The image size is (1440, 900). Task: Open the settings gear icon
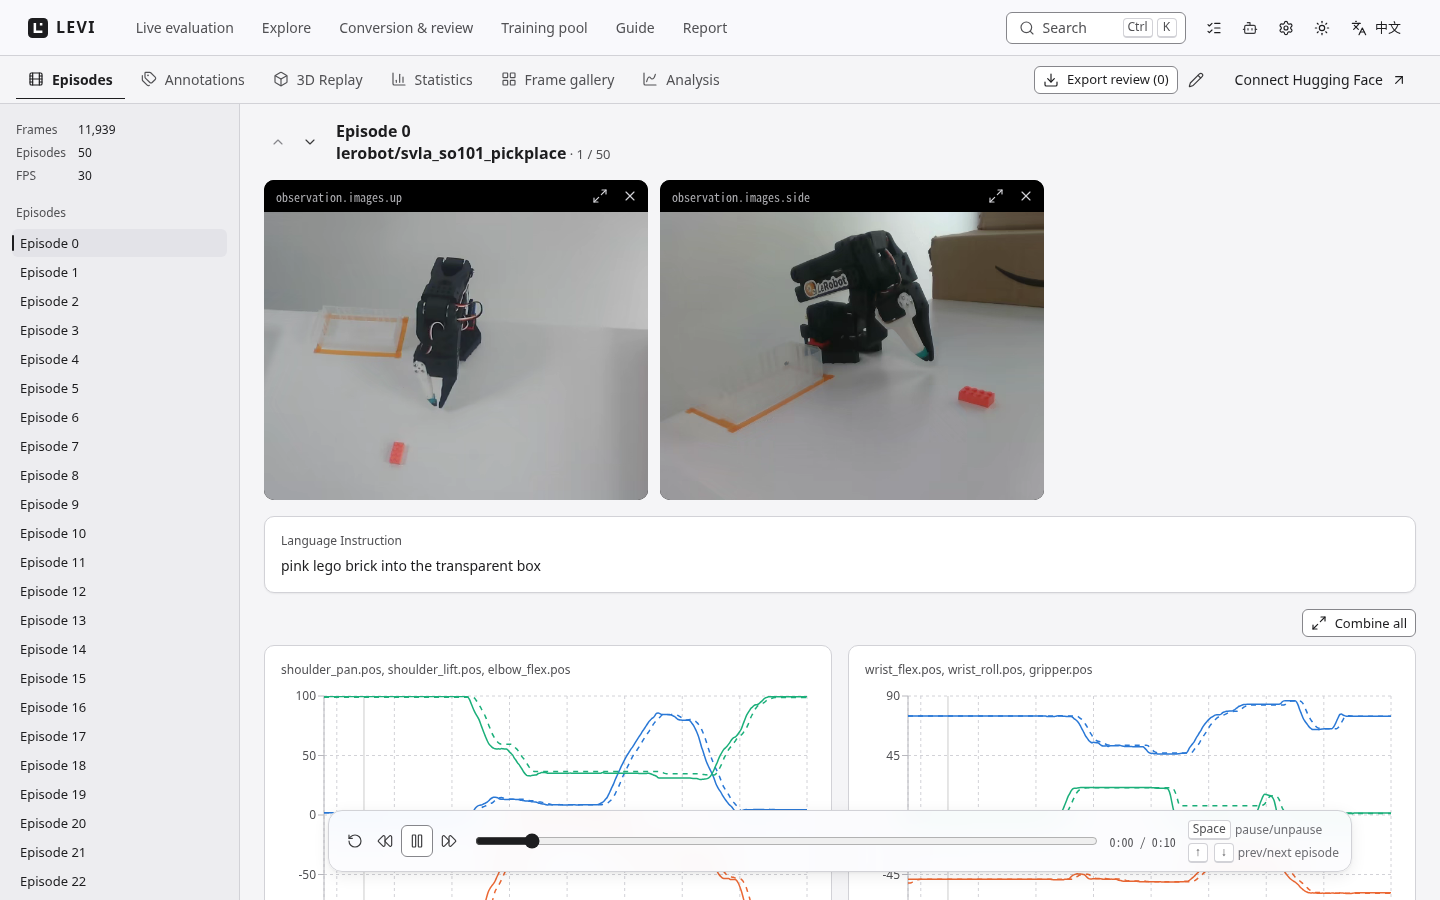click(x=1286, y=28)
